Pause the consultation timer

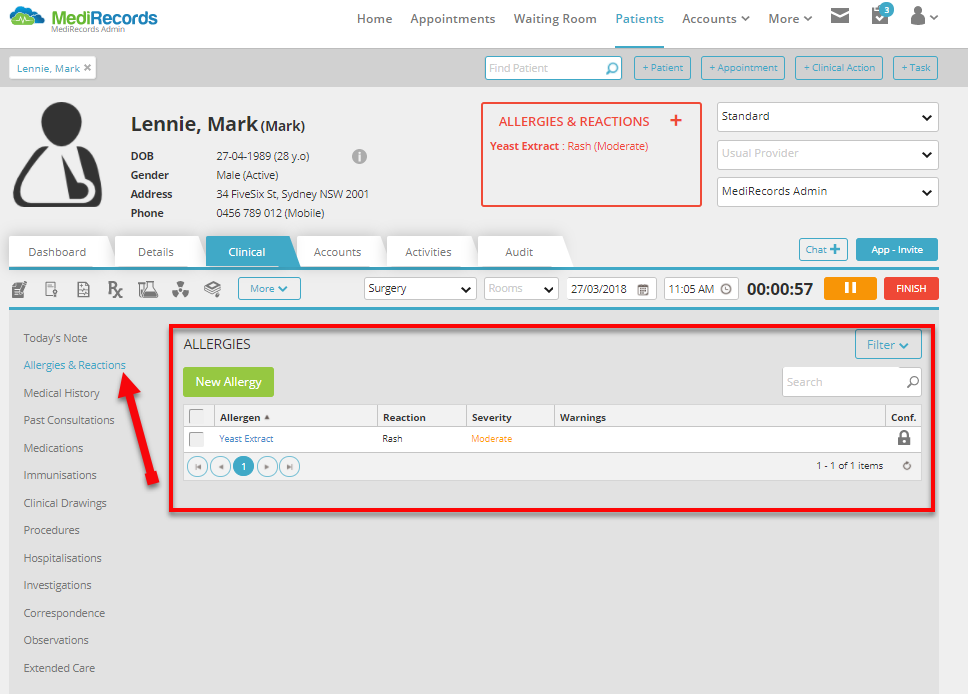[850, 288]
